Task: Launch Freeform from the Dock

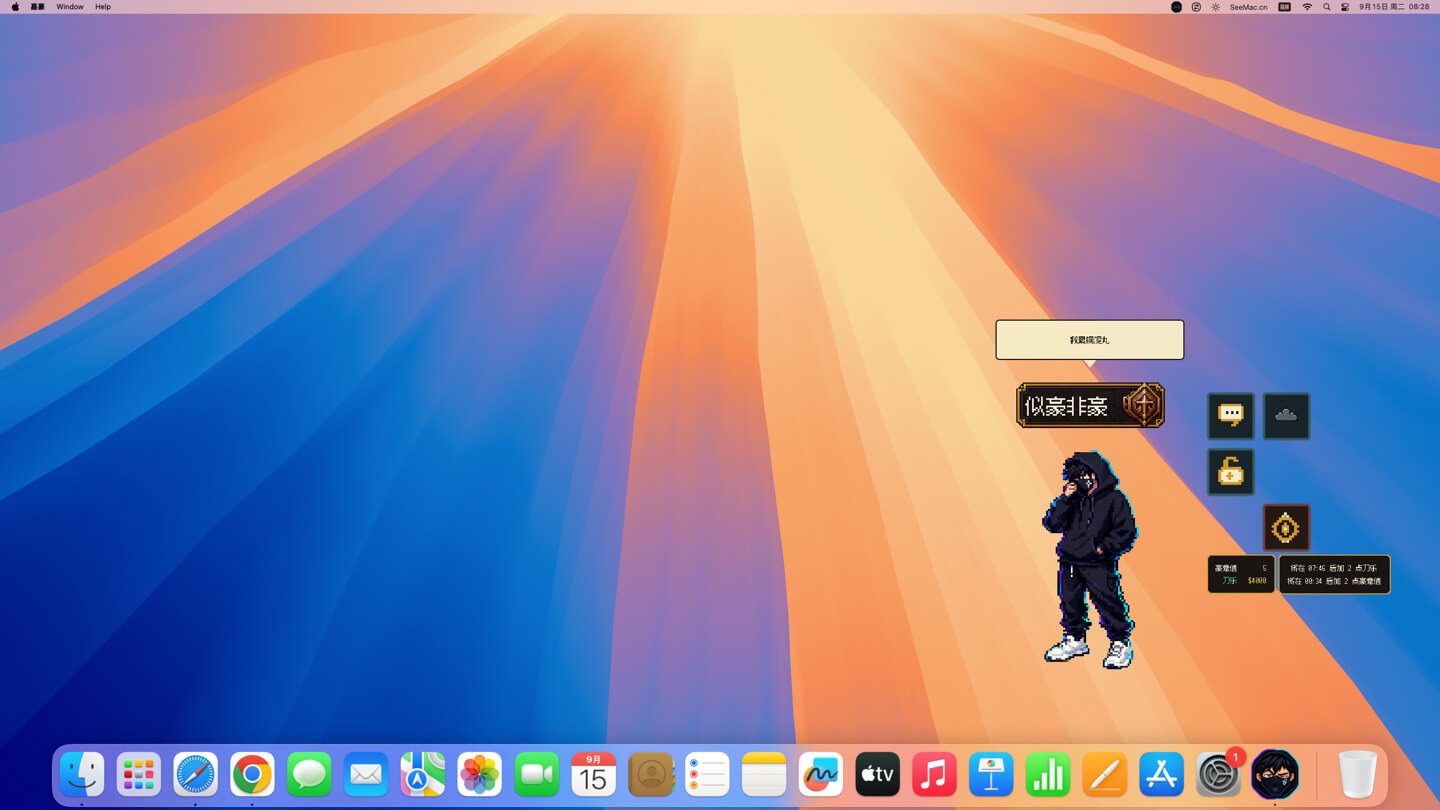Action: pos(821,775)
